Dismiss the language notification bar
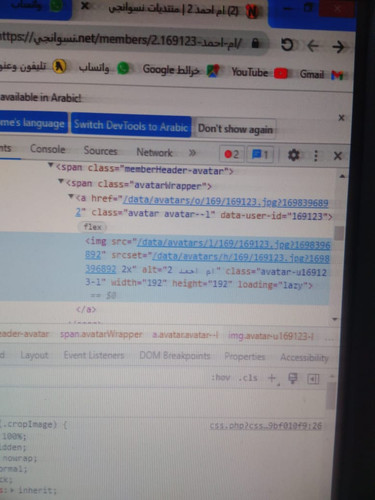 (341, 118)
